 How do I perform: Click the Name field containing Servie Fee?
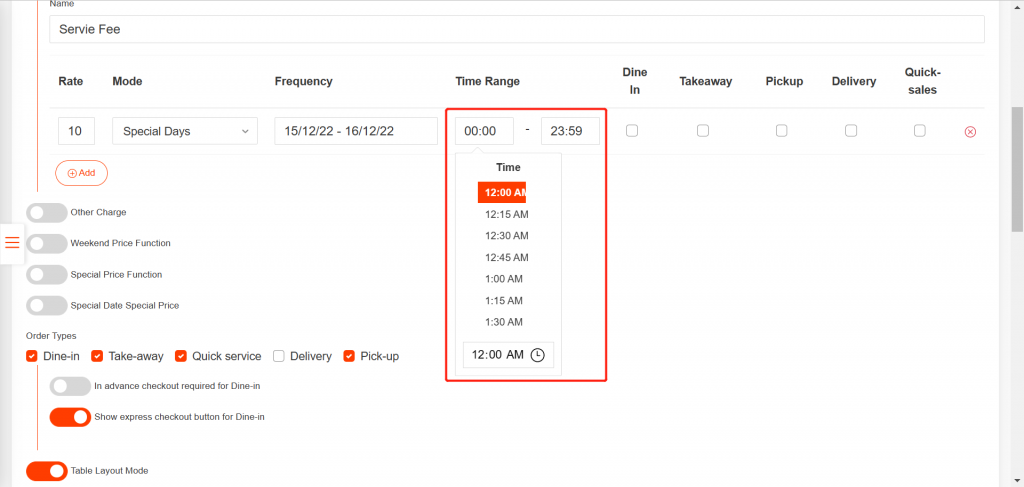516,30
